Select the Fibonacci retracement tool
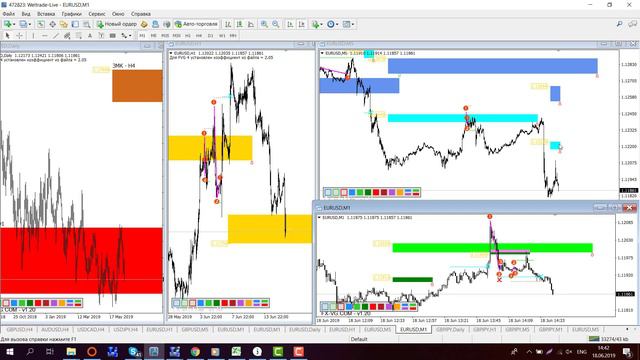The width and height of the screenshot is (640, 360). 79,36
